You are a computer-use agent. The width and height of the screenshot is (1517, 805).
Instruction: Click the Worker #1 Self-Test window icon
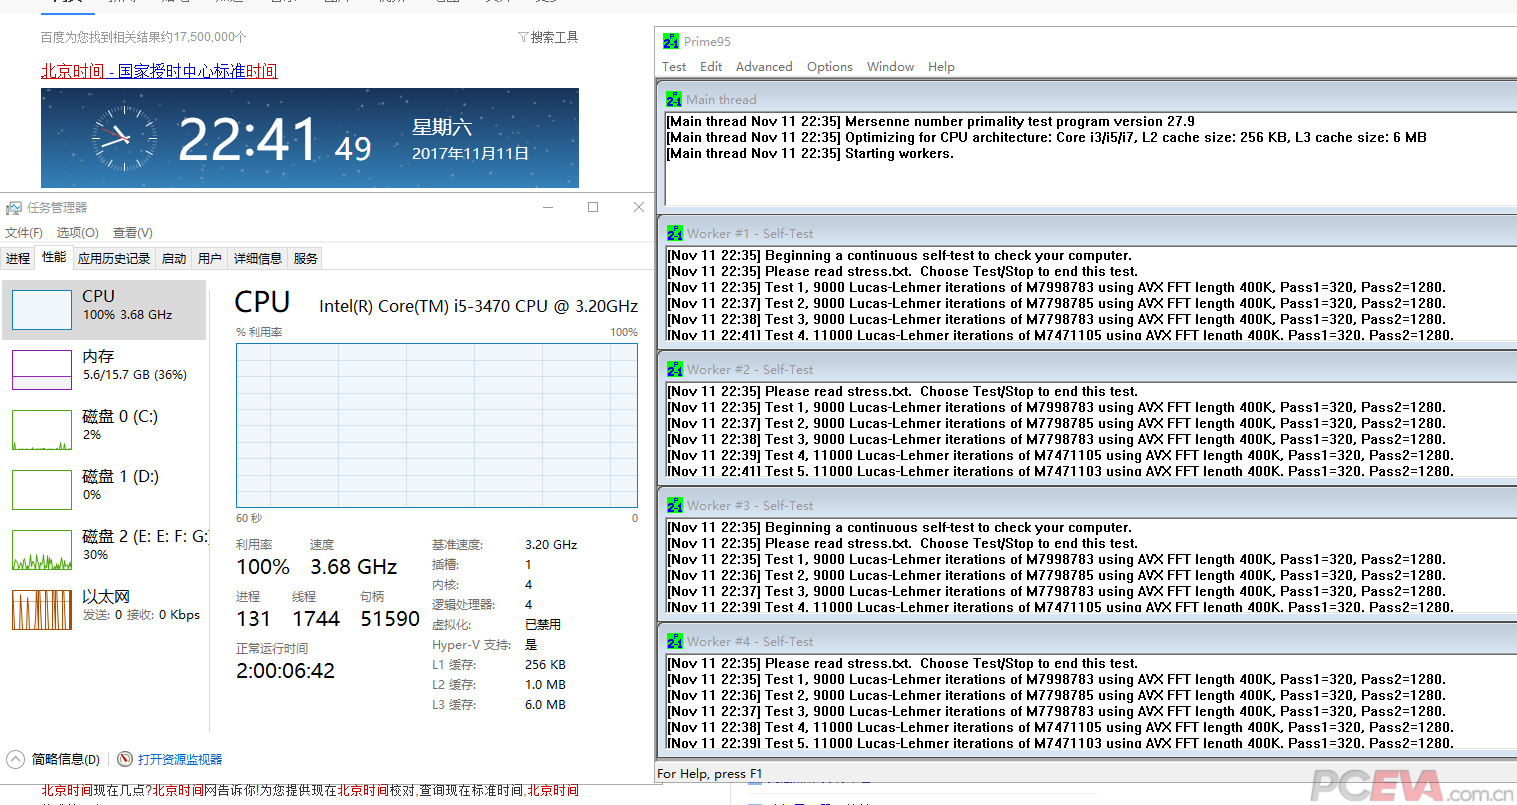tap(675, 233)
